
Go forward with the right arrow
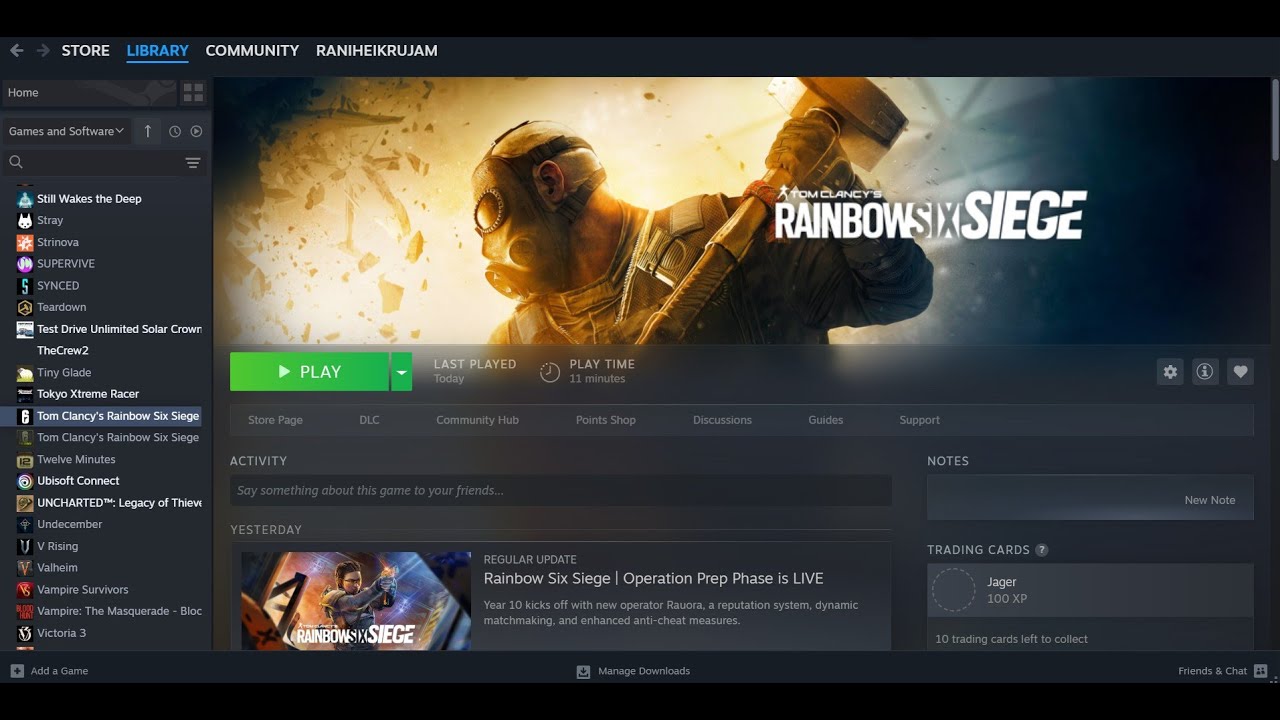coord(43,50)
